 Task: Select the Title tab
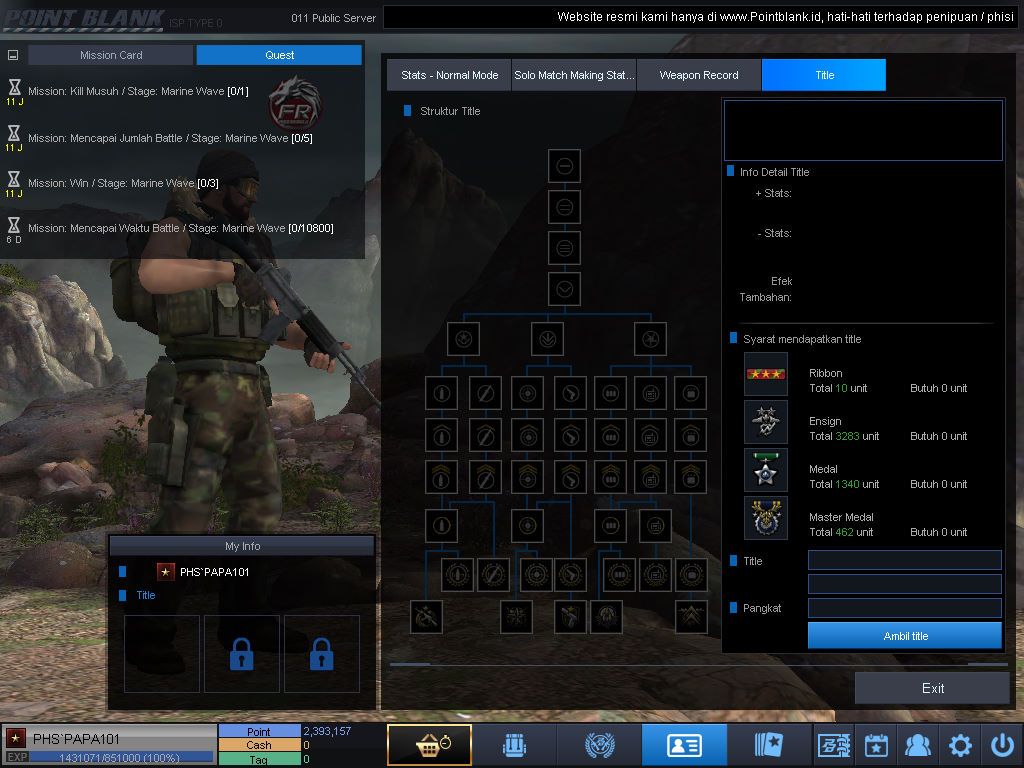point(824,75)
